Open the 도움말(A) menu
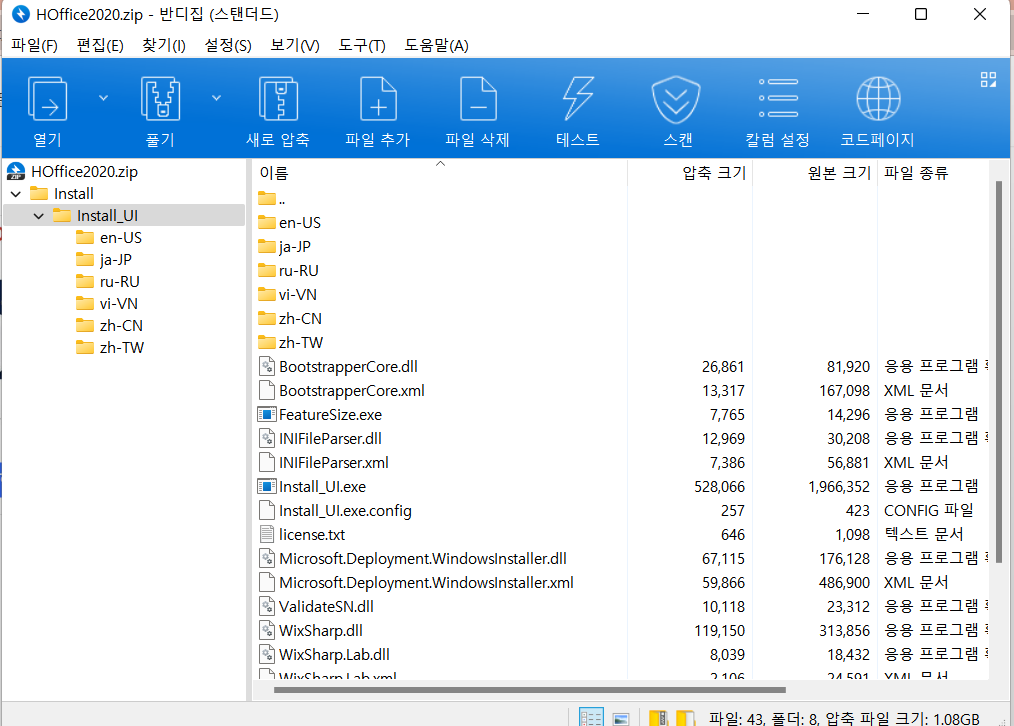1014x726 pixels. [437, 45]
